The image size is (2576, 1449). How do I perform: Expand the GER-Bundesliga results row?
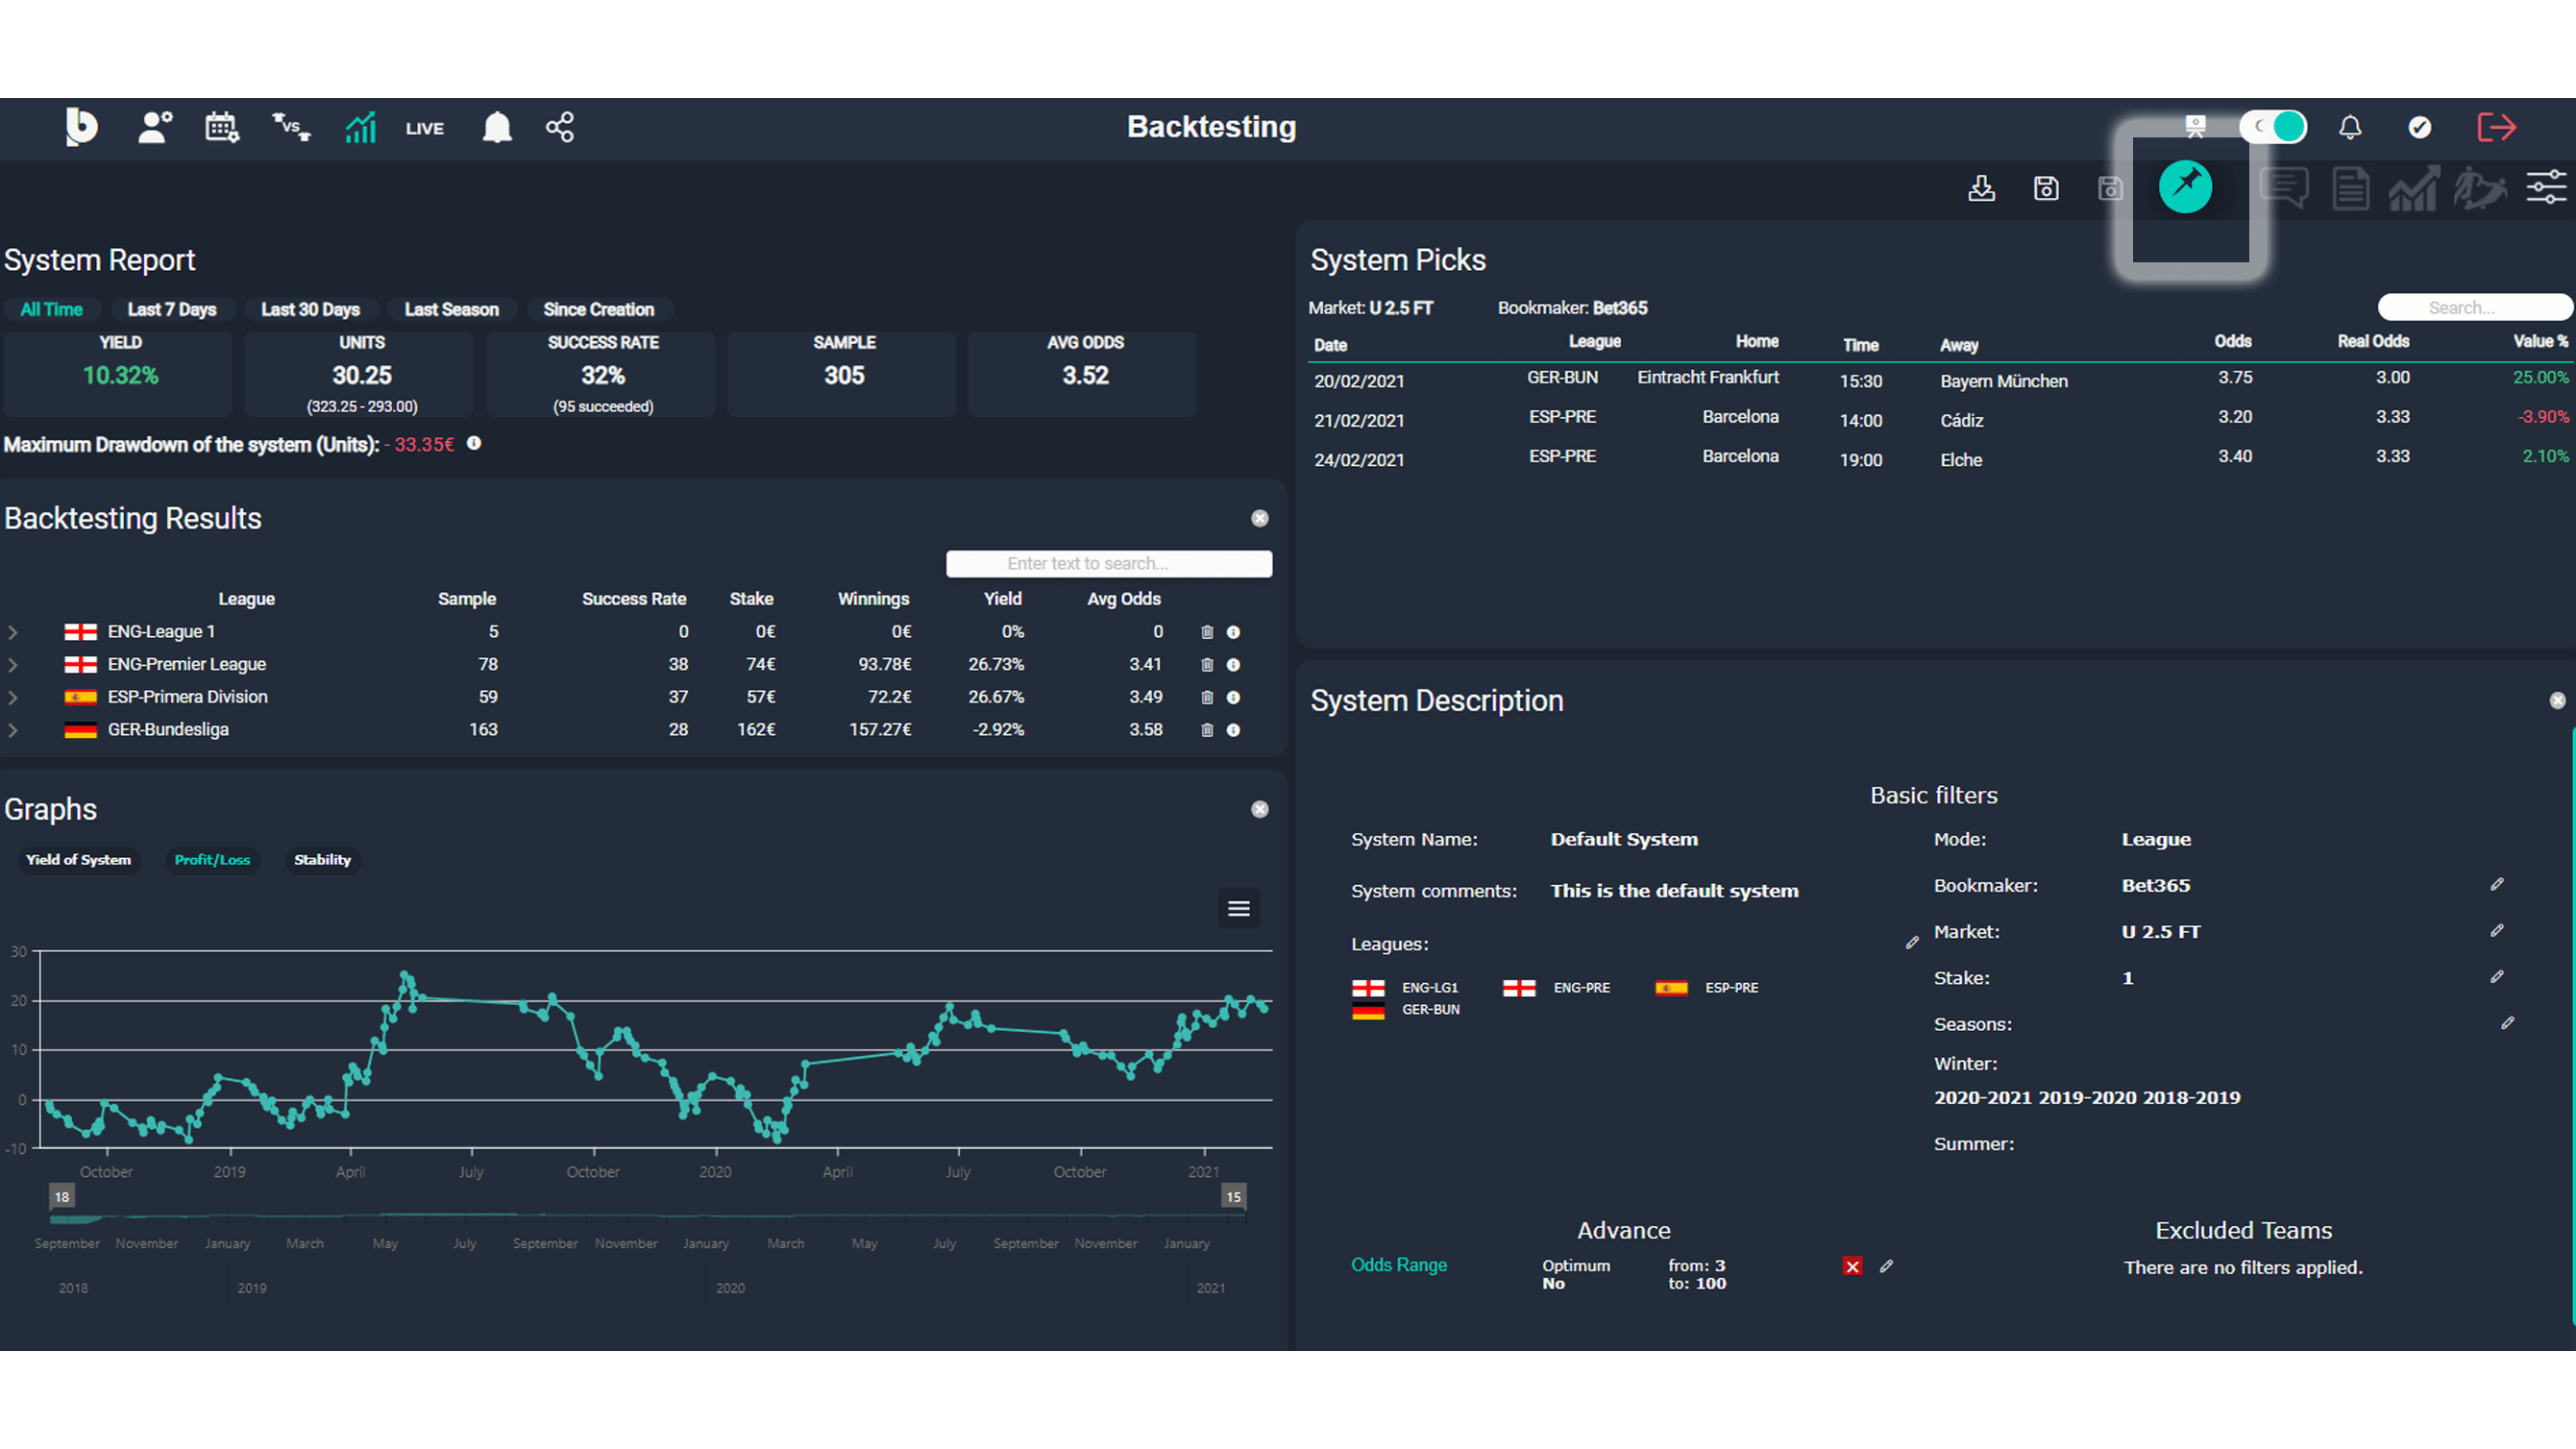pyautogui.click(x=13, y=730)
